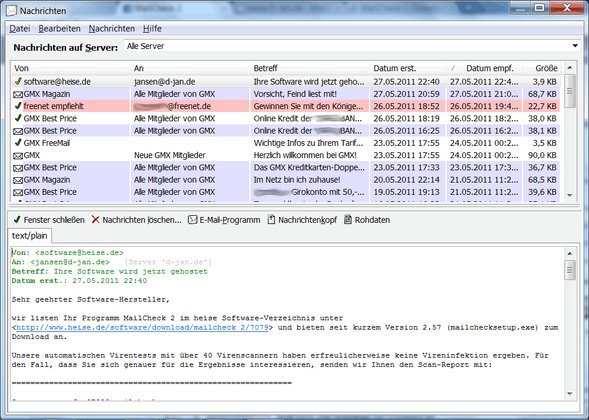This screenshot has width=589, height=420.
Task: Click the message preview scrollbar up arrow
Action: point(569,253)
